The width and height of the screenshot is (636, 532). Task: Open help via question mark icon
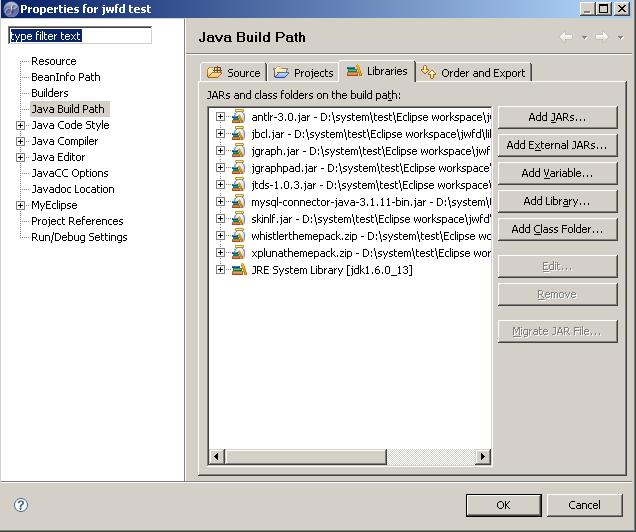click(21, 505)
